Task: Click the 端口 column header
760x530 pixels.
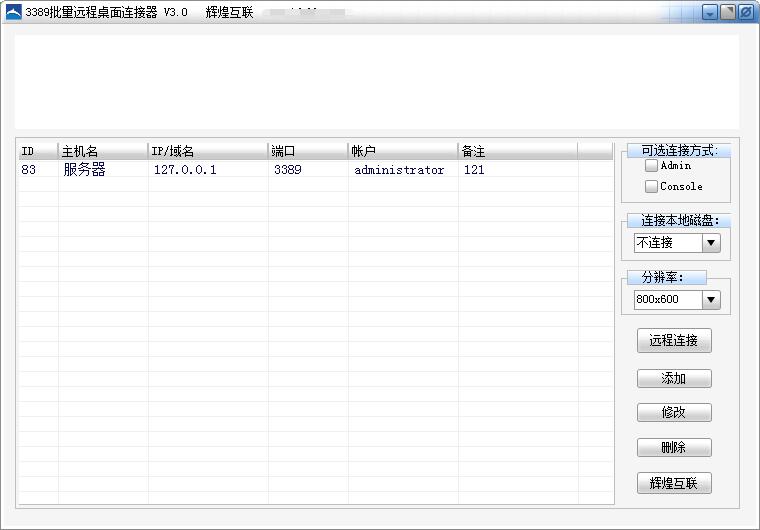Action: (x=308, y=151)
